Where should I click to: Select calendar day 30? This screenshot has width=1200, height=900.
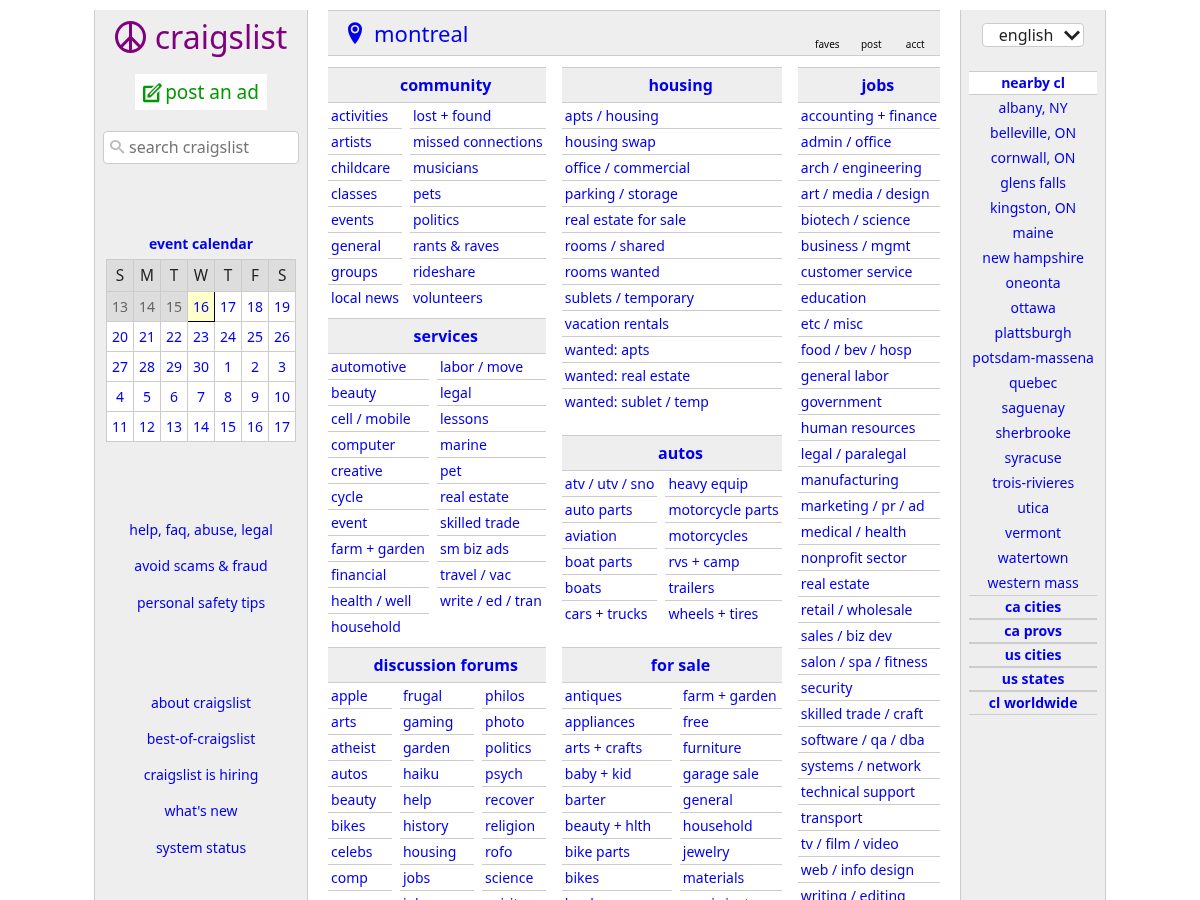[x=201, y=367]
